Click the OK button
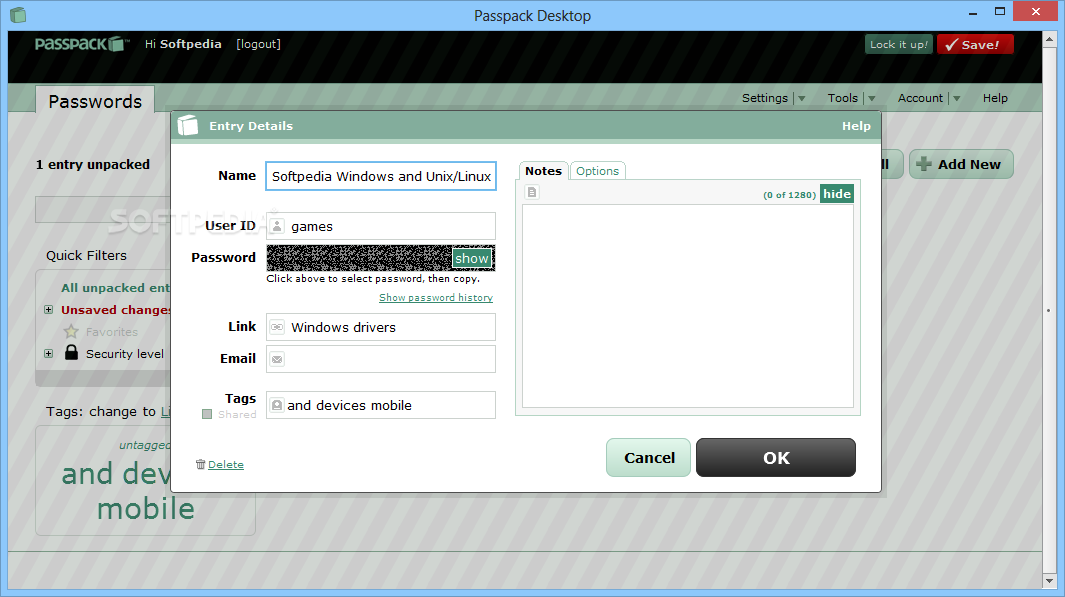The image size is (1065, 597). click(776, 458)
